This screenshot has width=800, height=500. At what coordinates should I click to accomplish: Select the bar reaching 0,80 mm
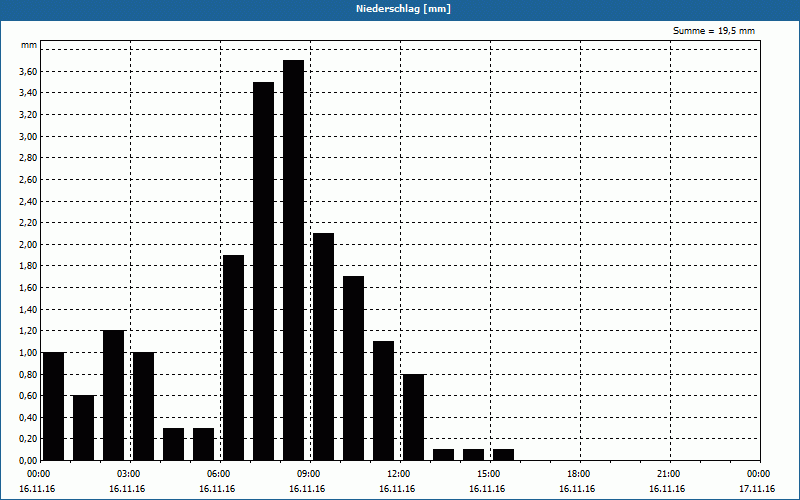(413, 417)
